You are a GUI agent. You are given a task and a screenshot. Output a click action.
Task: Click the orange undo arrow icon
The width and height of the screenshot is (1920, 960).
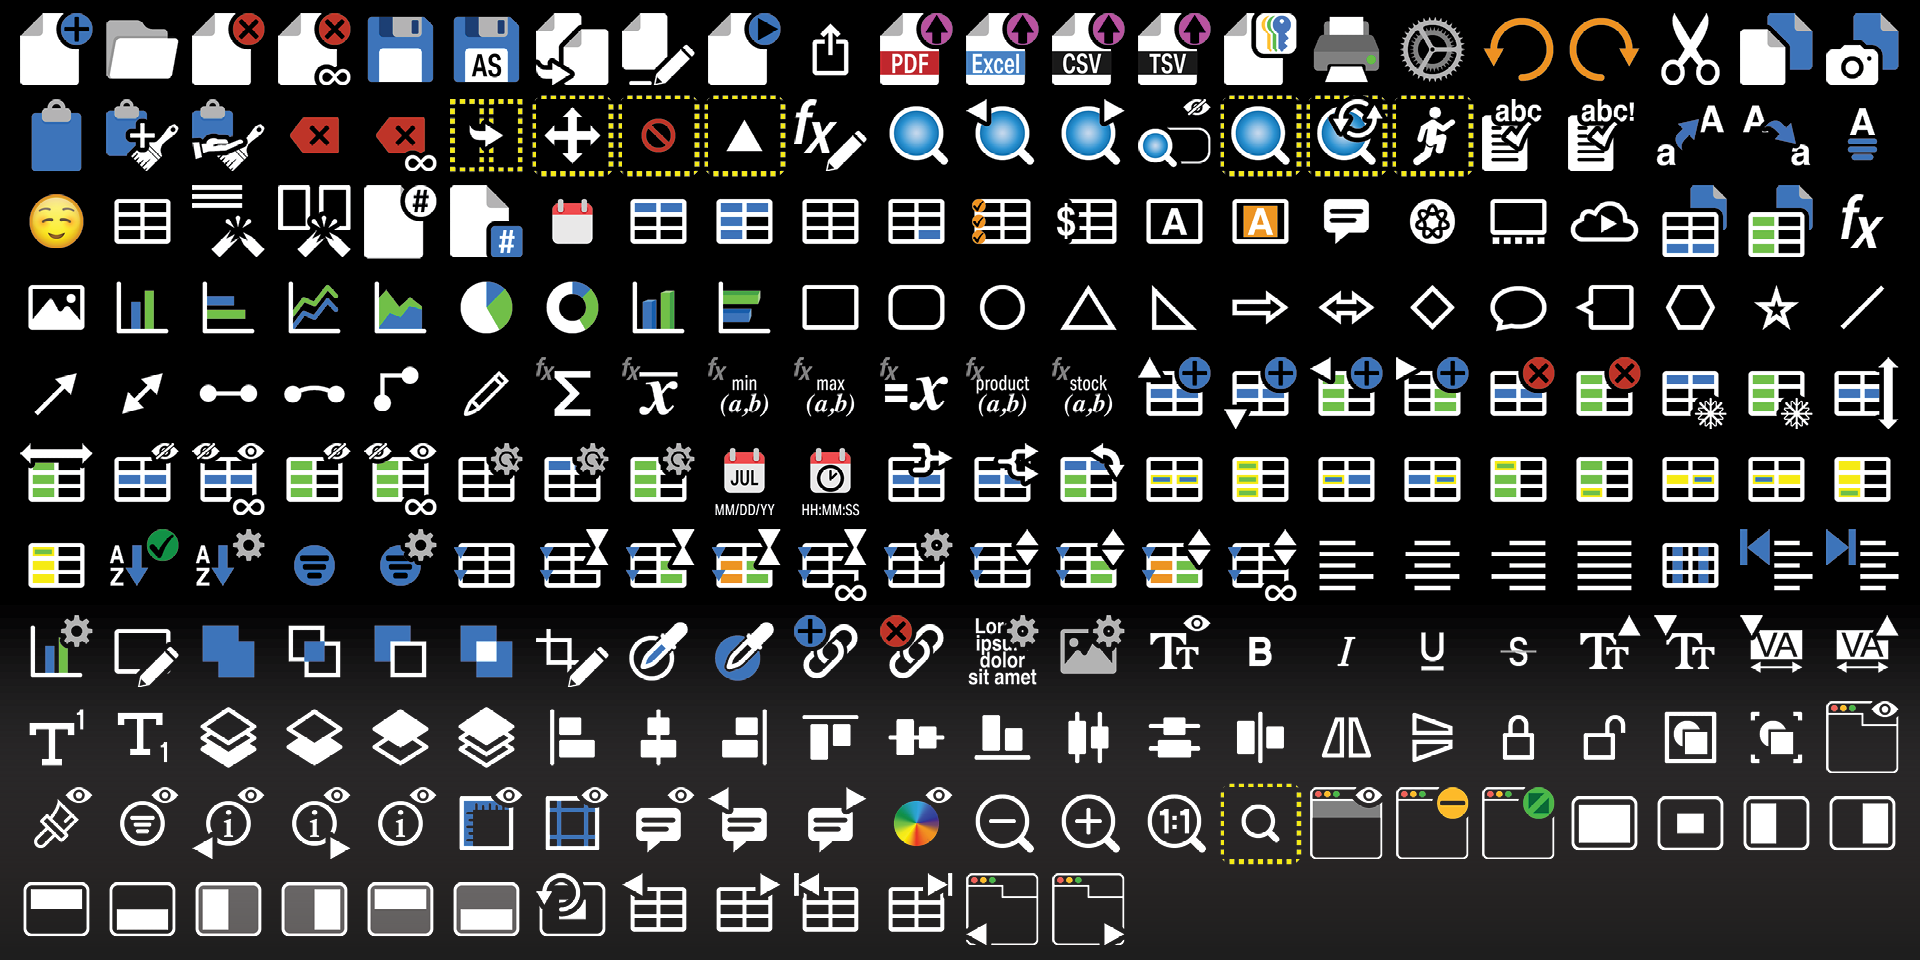(x=1518, y=50)
